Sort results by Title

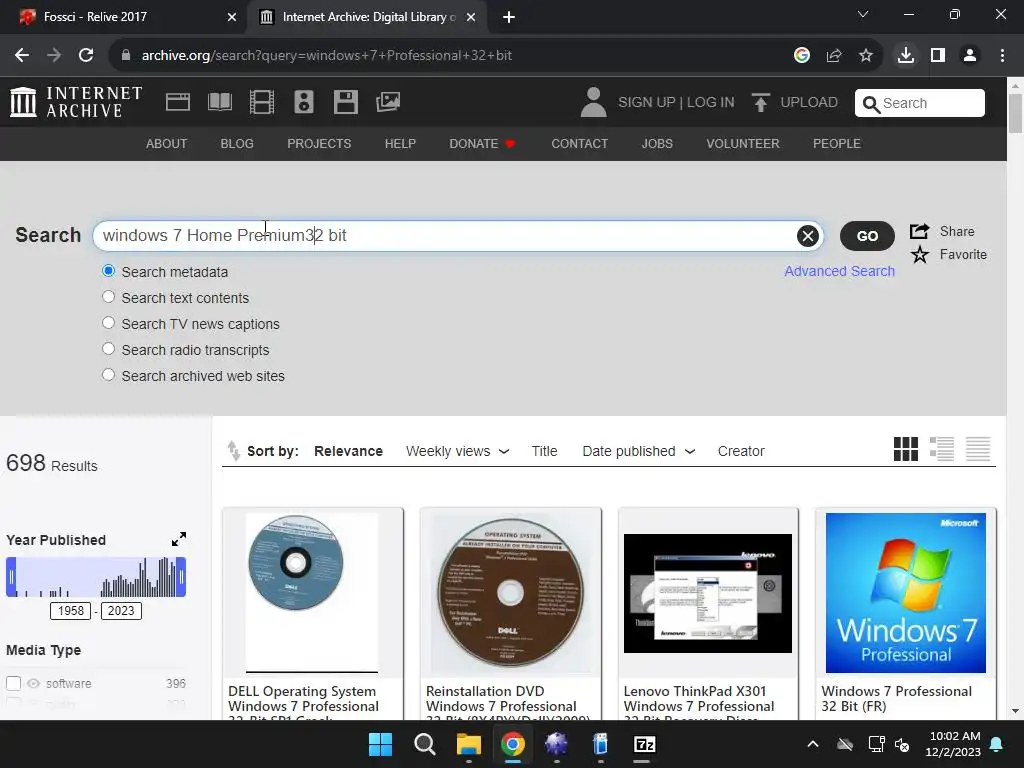(544, 451)
